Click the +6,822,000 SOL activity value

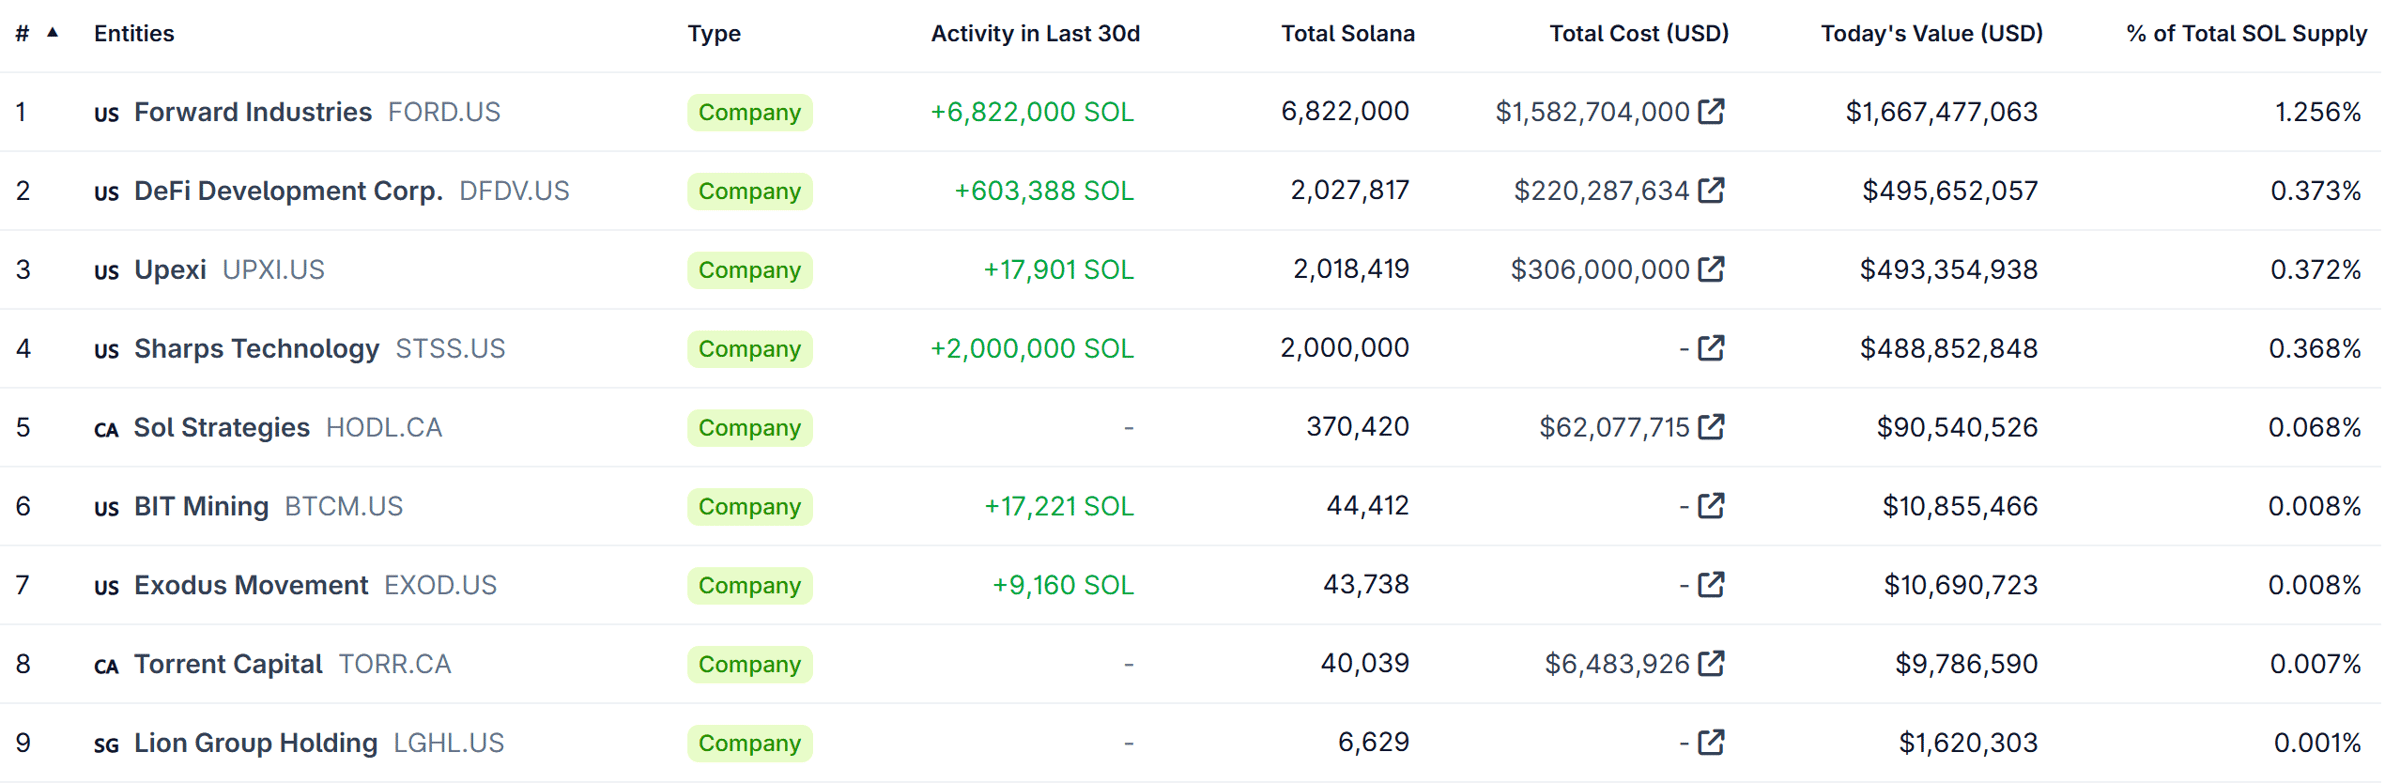click(x=1033, y=111)
